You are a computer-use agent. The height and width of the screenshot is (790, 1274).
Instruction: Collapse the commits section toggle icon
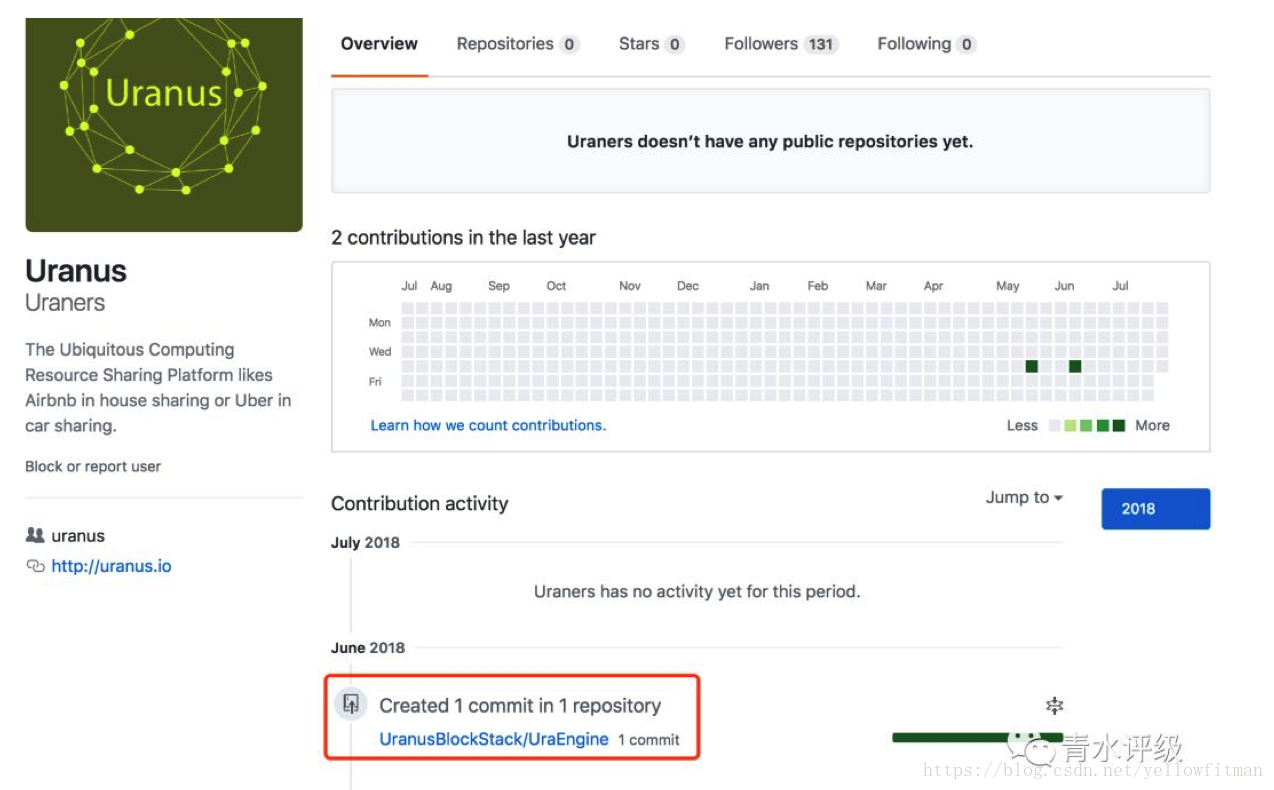tap(1054, 706)
